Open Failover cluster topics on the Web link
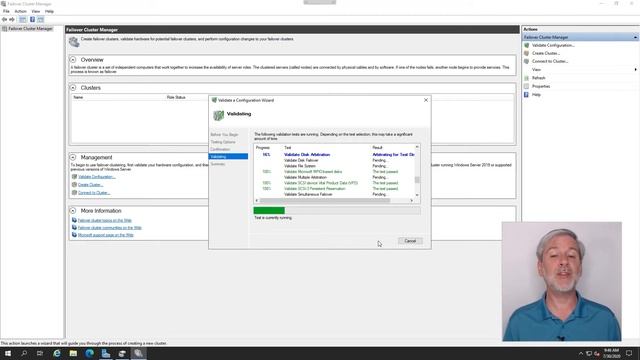 (x=104, y=220)
